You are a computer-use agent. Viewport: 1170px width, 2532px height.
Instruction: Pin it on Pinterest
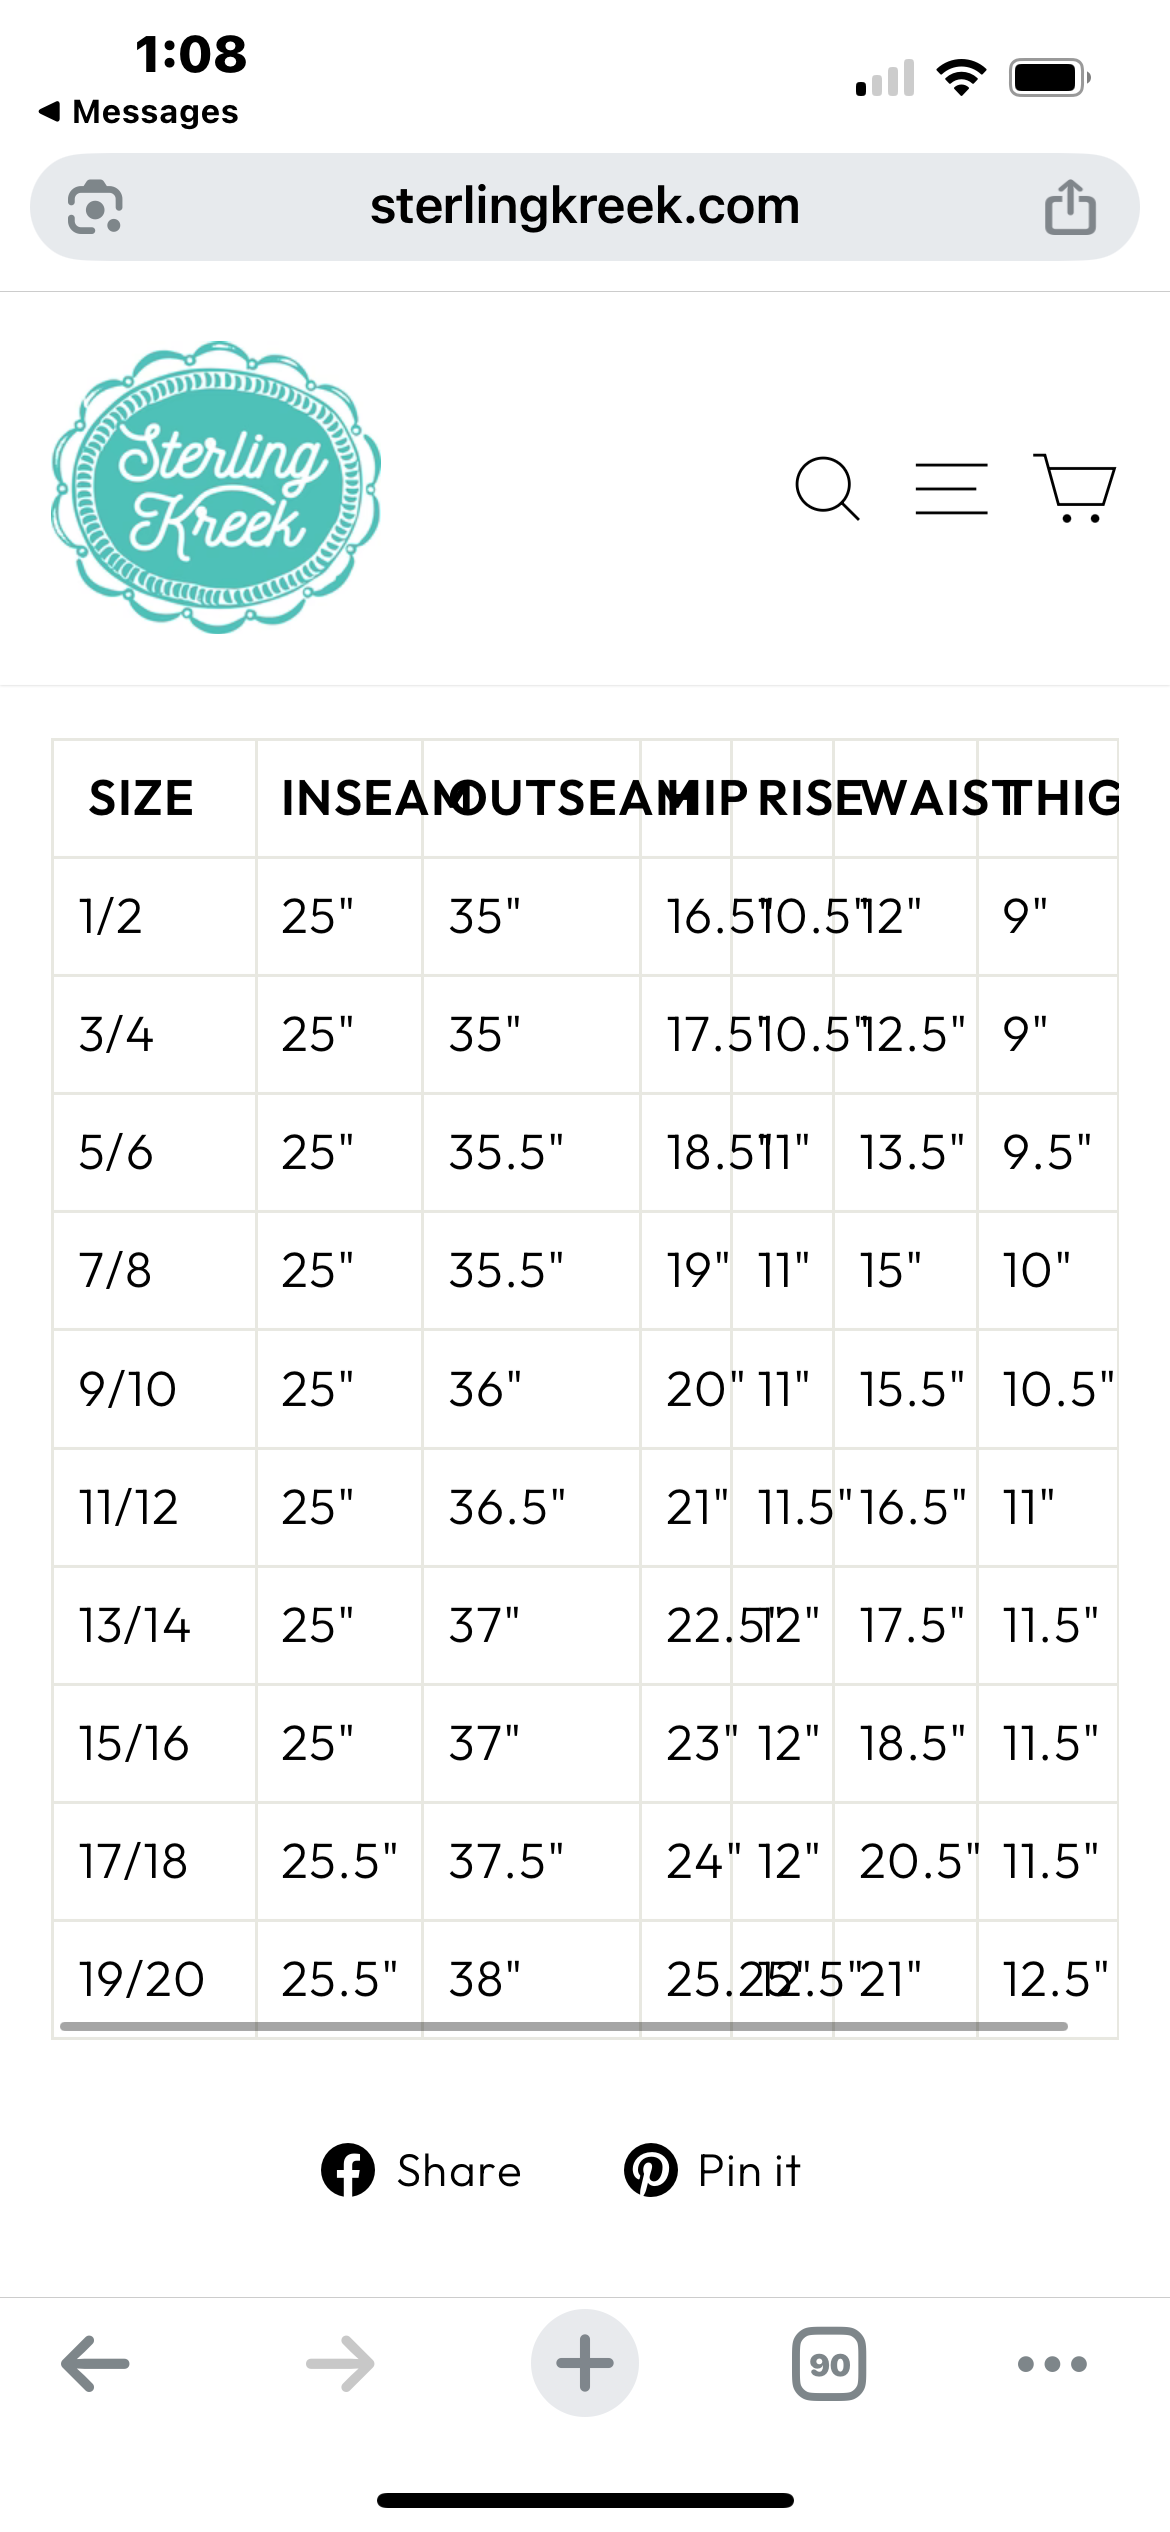(x=712, y=2171)
